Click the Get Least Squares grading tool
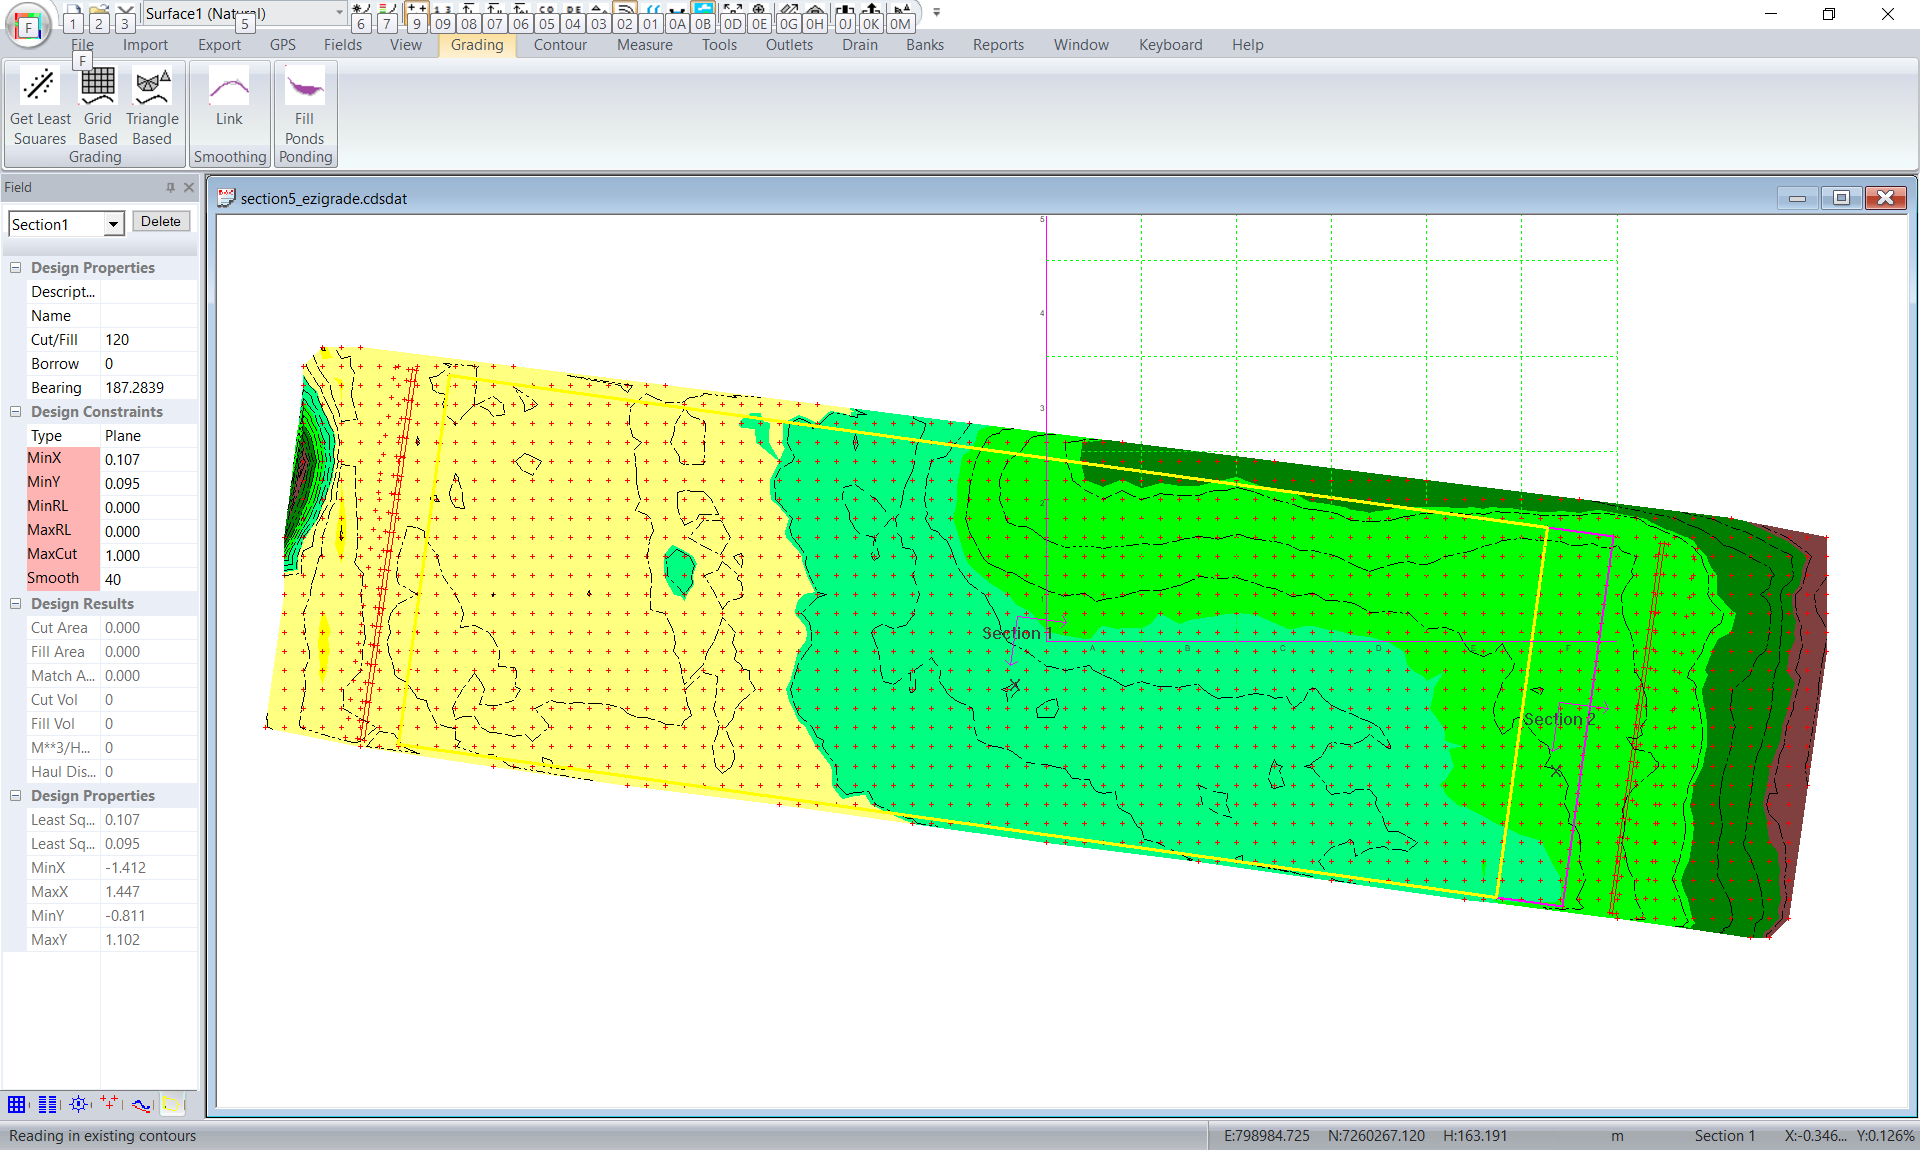This screenshot has width=1920, height=1150. click(x=40, y=106)
